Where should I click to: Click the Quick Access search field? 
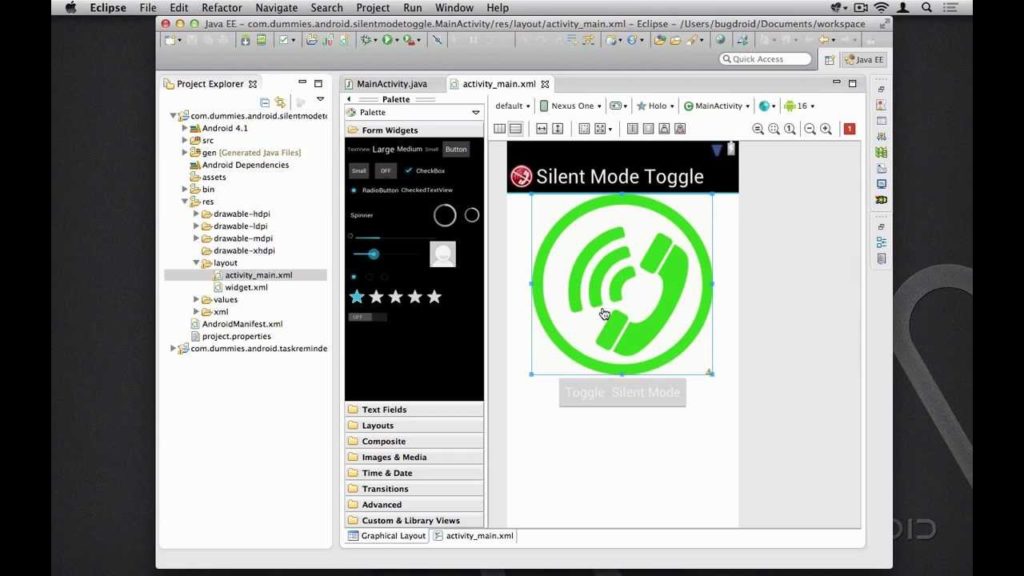pos(765,59)
